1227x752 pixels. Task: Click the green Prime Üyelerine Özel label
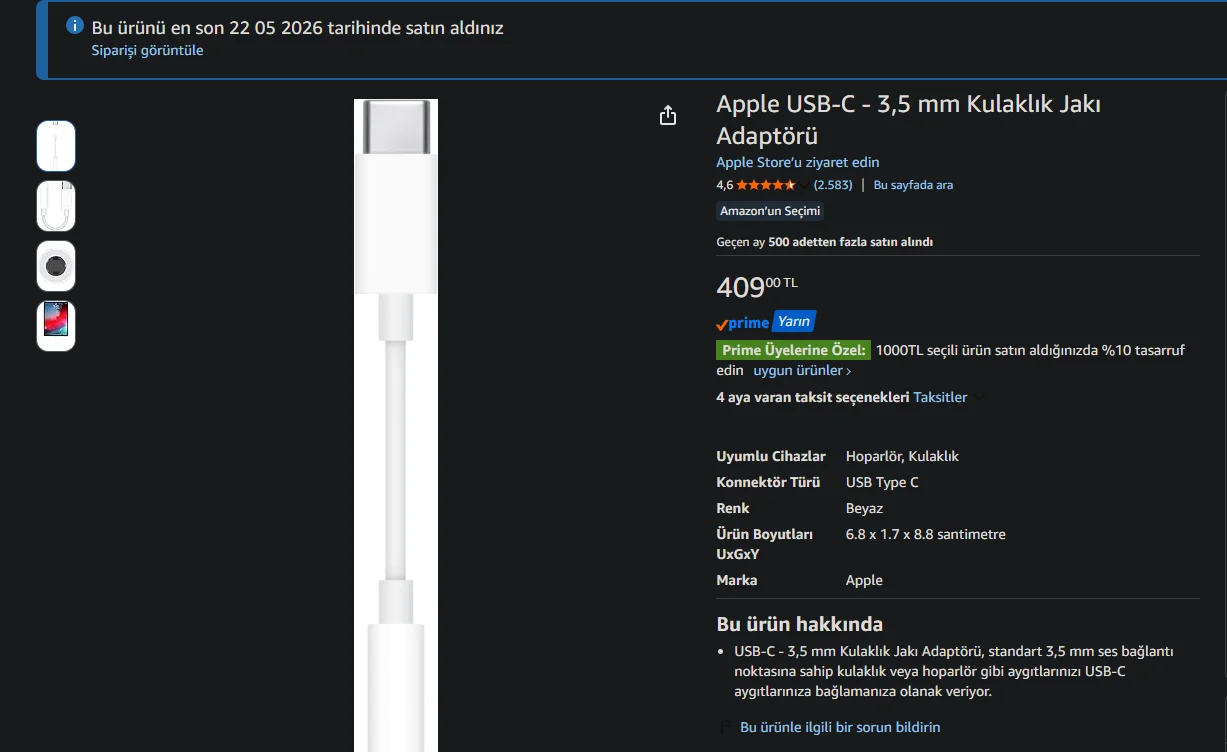[x=793, y=350]
